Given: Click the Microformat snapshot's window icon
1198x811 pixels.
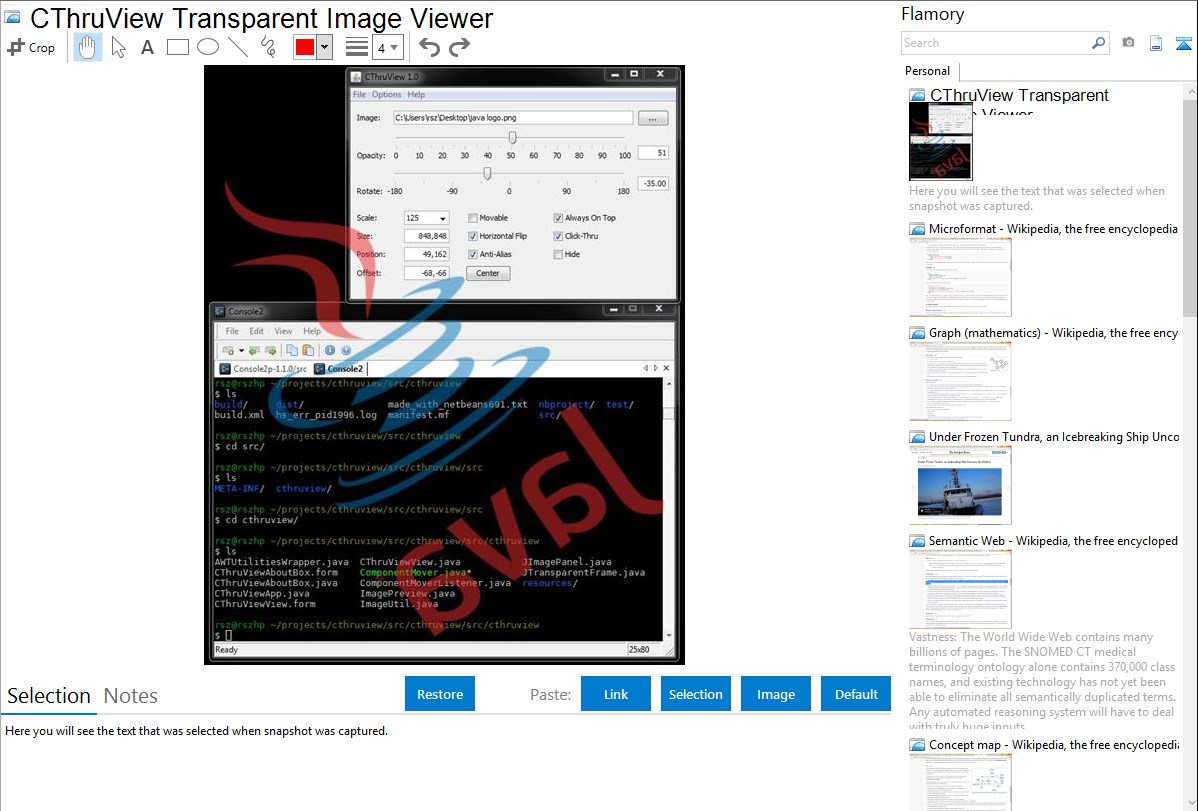Looking at the screenshot, I should point(917,229).
